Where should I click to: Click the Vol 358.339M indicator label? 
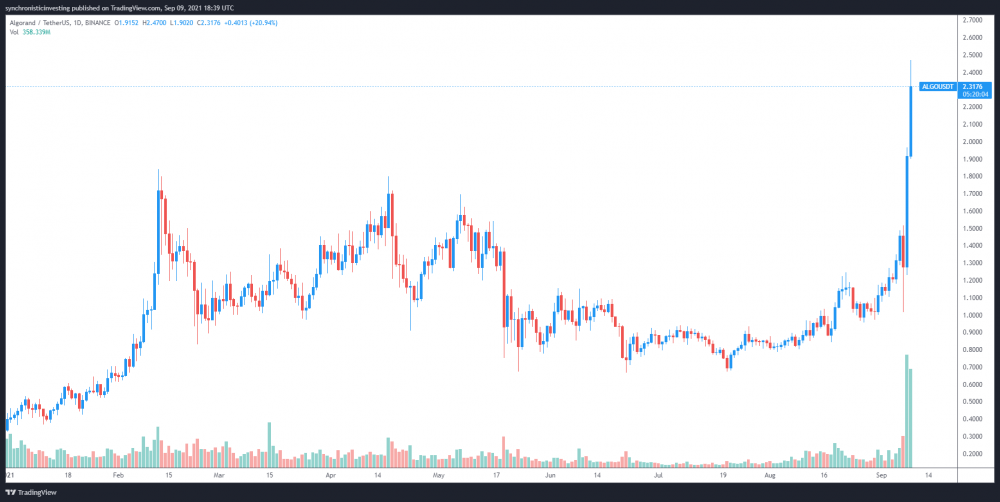click(x=28, y=31)
